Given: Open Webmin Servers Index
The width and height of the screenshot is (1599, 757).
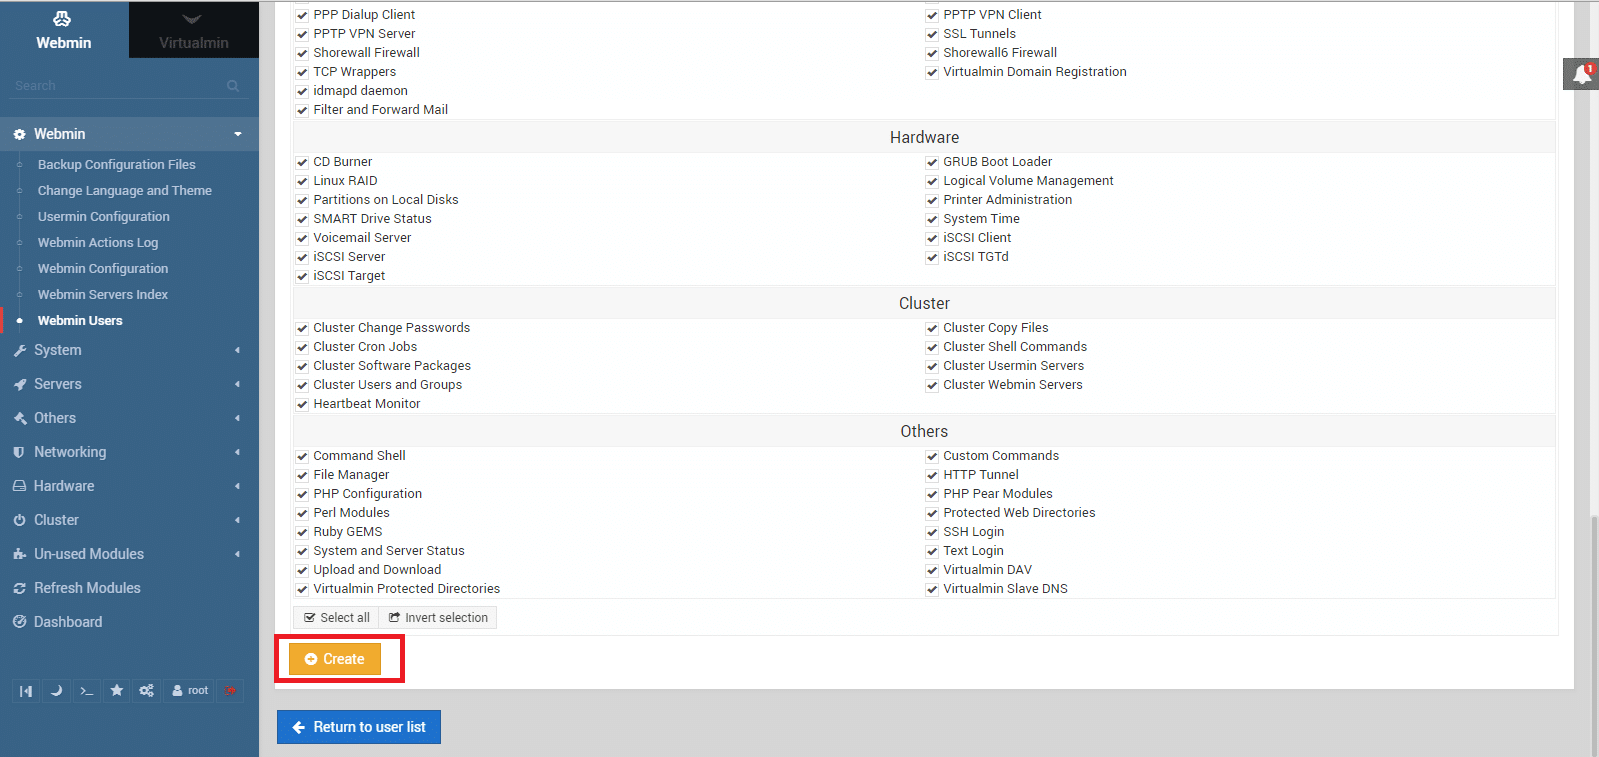Looking at the screenshot, I should click(x=102, y=295).
